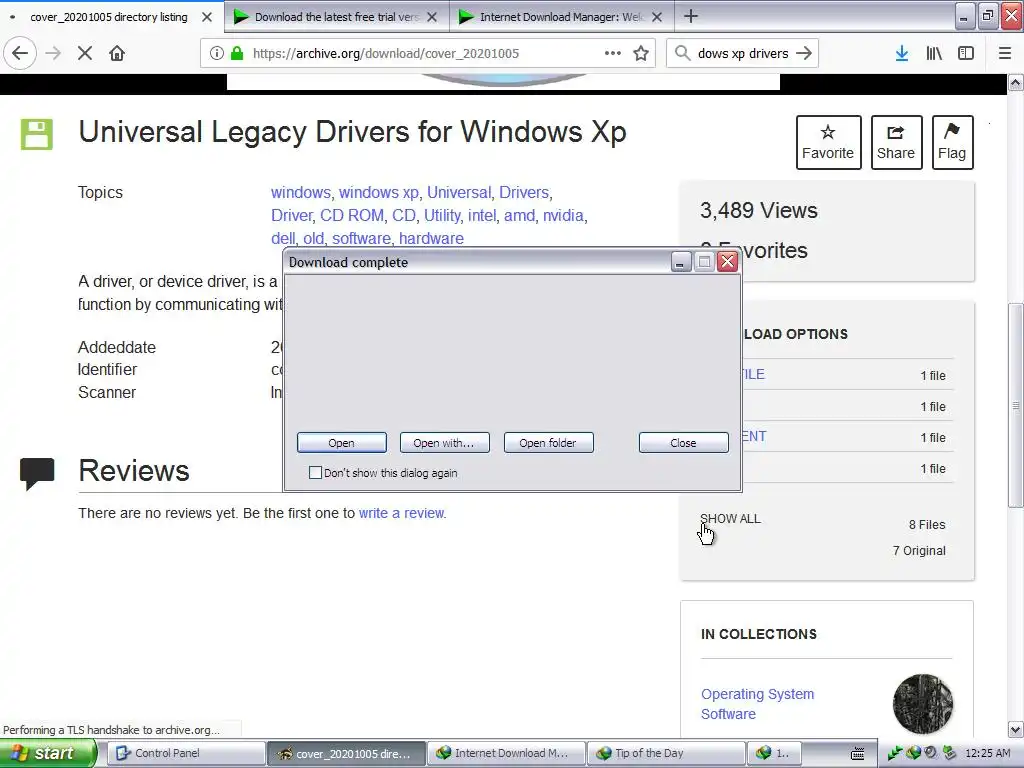
Task: Follow the 'write a review' link
Action: click(x=401, y=513)
